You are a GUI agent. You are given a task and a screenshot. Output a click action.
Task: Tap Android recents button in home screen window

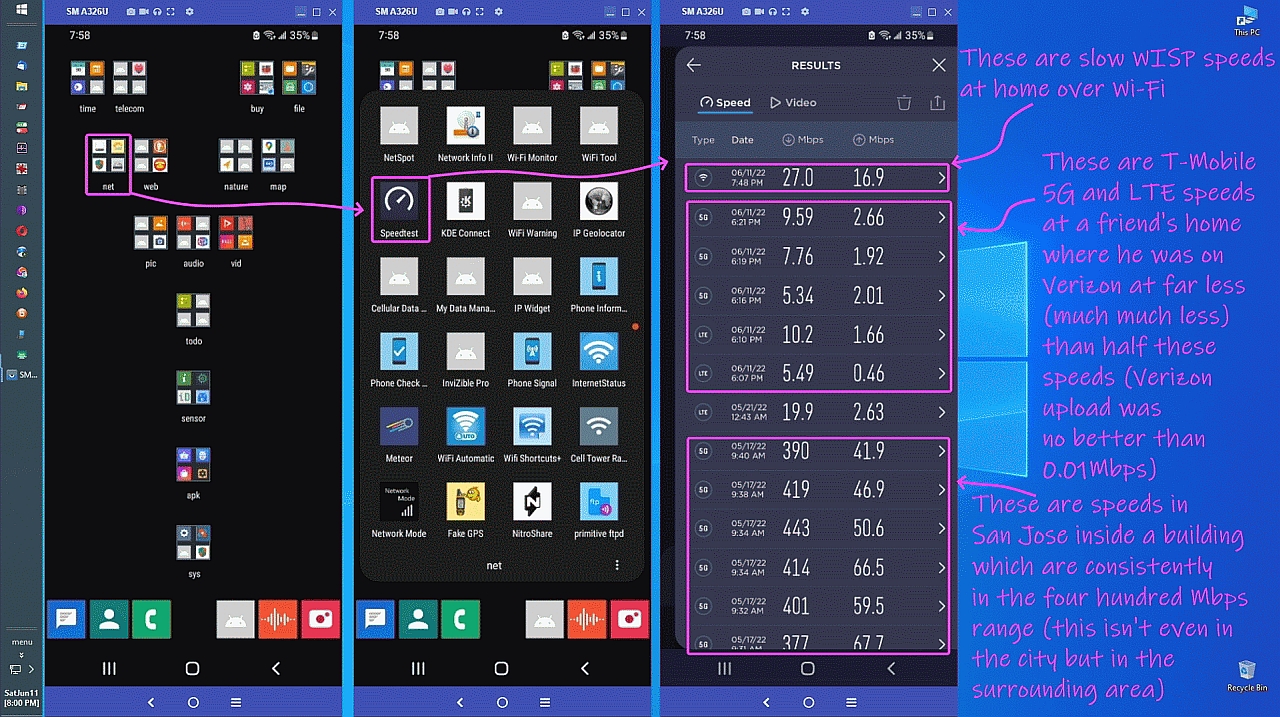110,668
